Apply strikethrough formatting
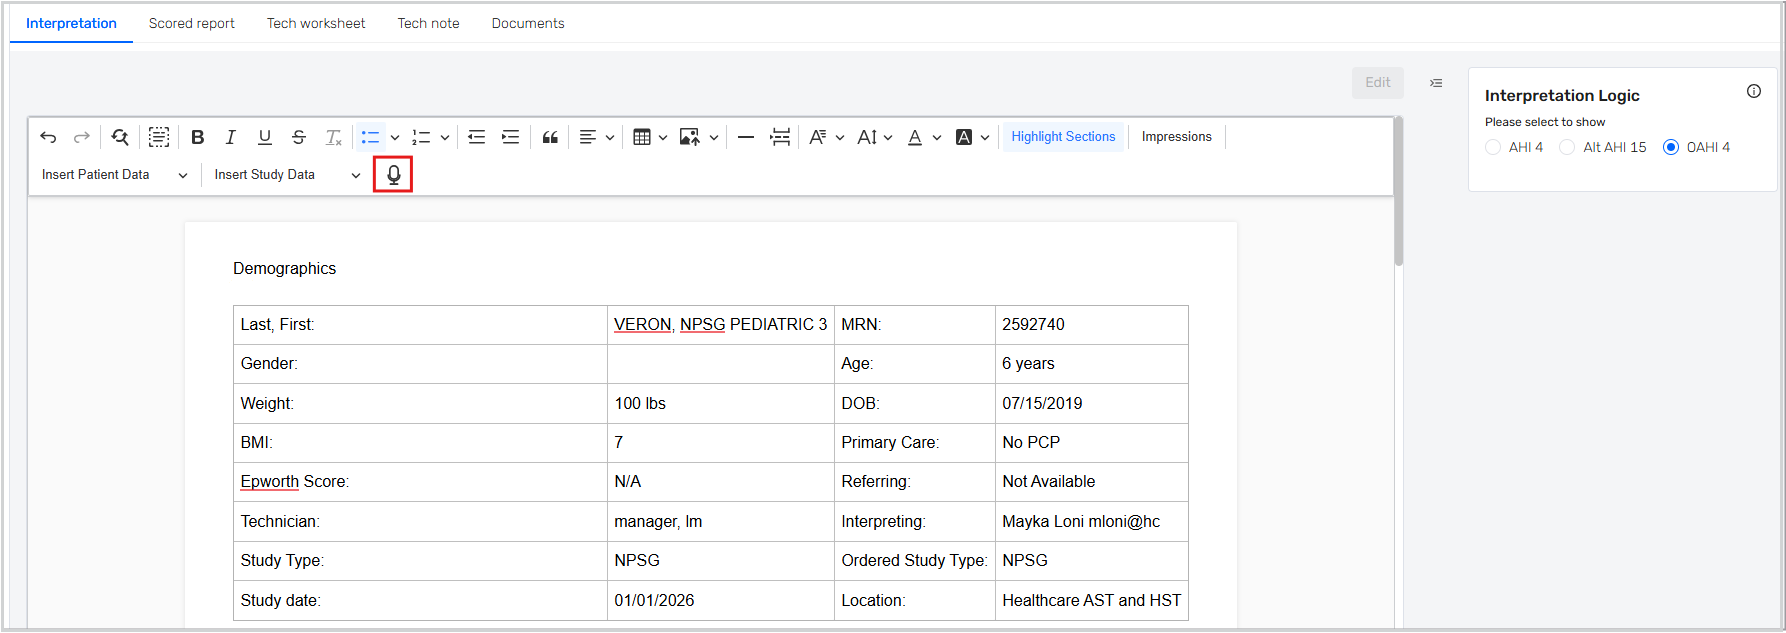This screenshot has width=1786, height=633. [299, 137]
